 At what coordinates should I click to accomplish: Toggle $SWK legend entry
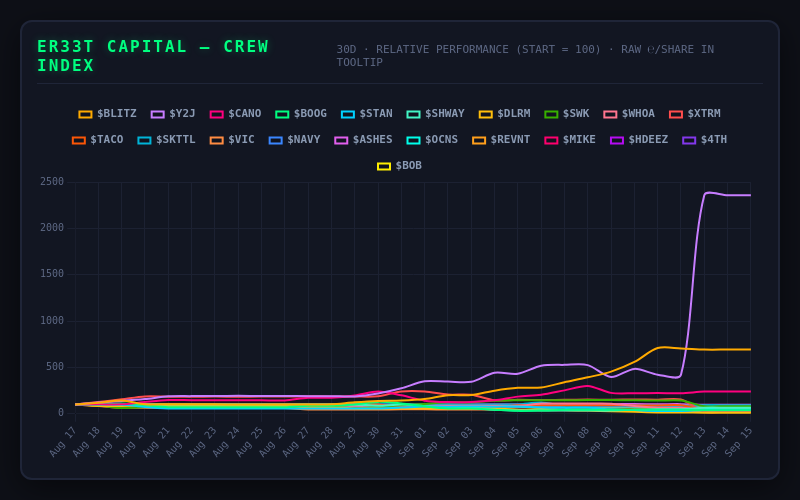point(566,114)
